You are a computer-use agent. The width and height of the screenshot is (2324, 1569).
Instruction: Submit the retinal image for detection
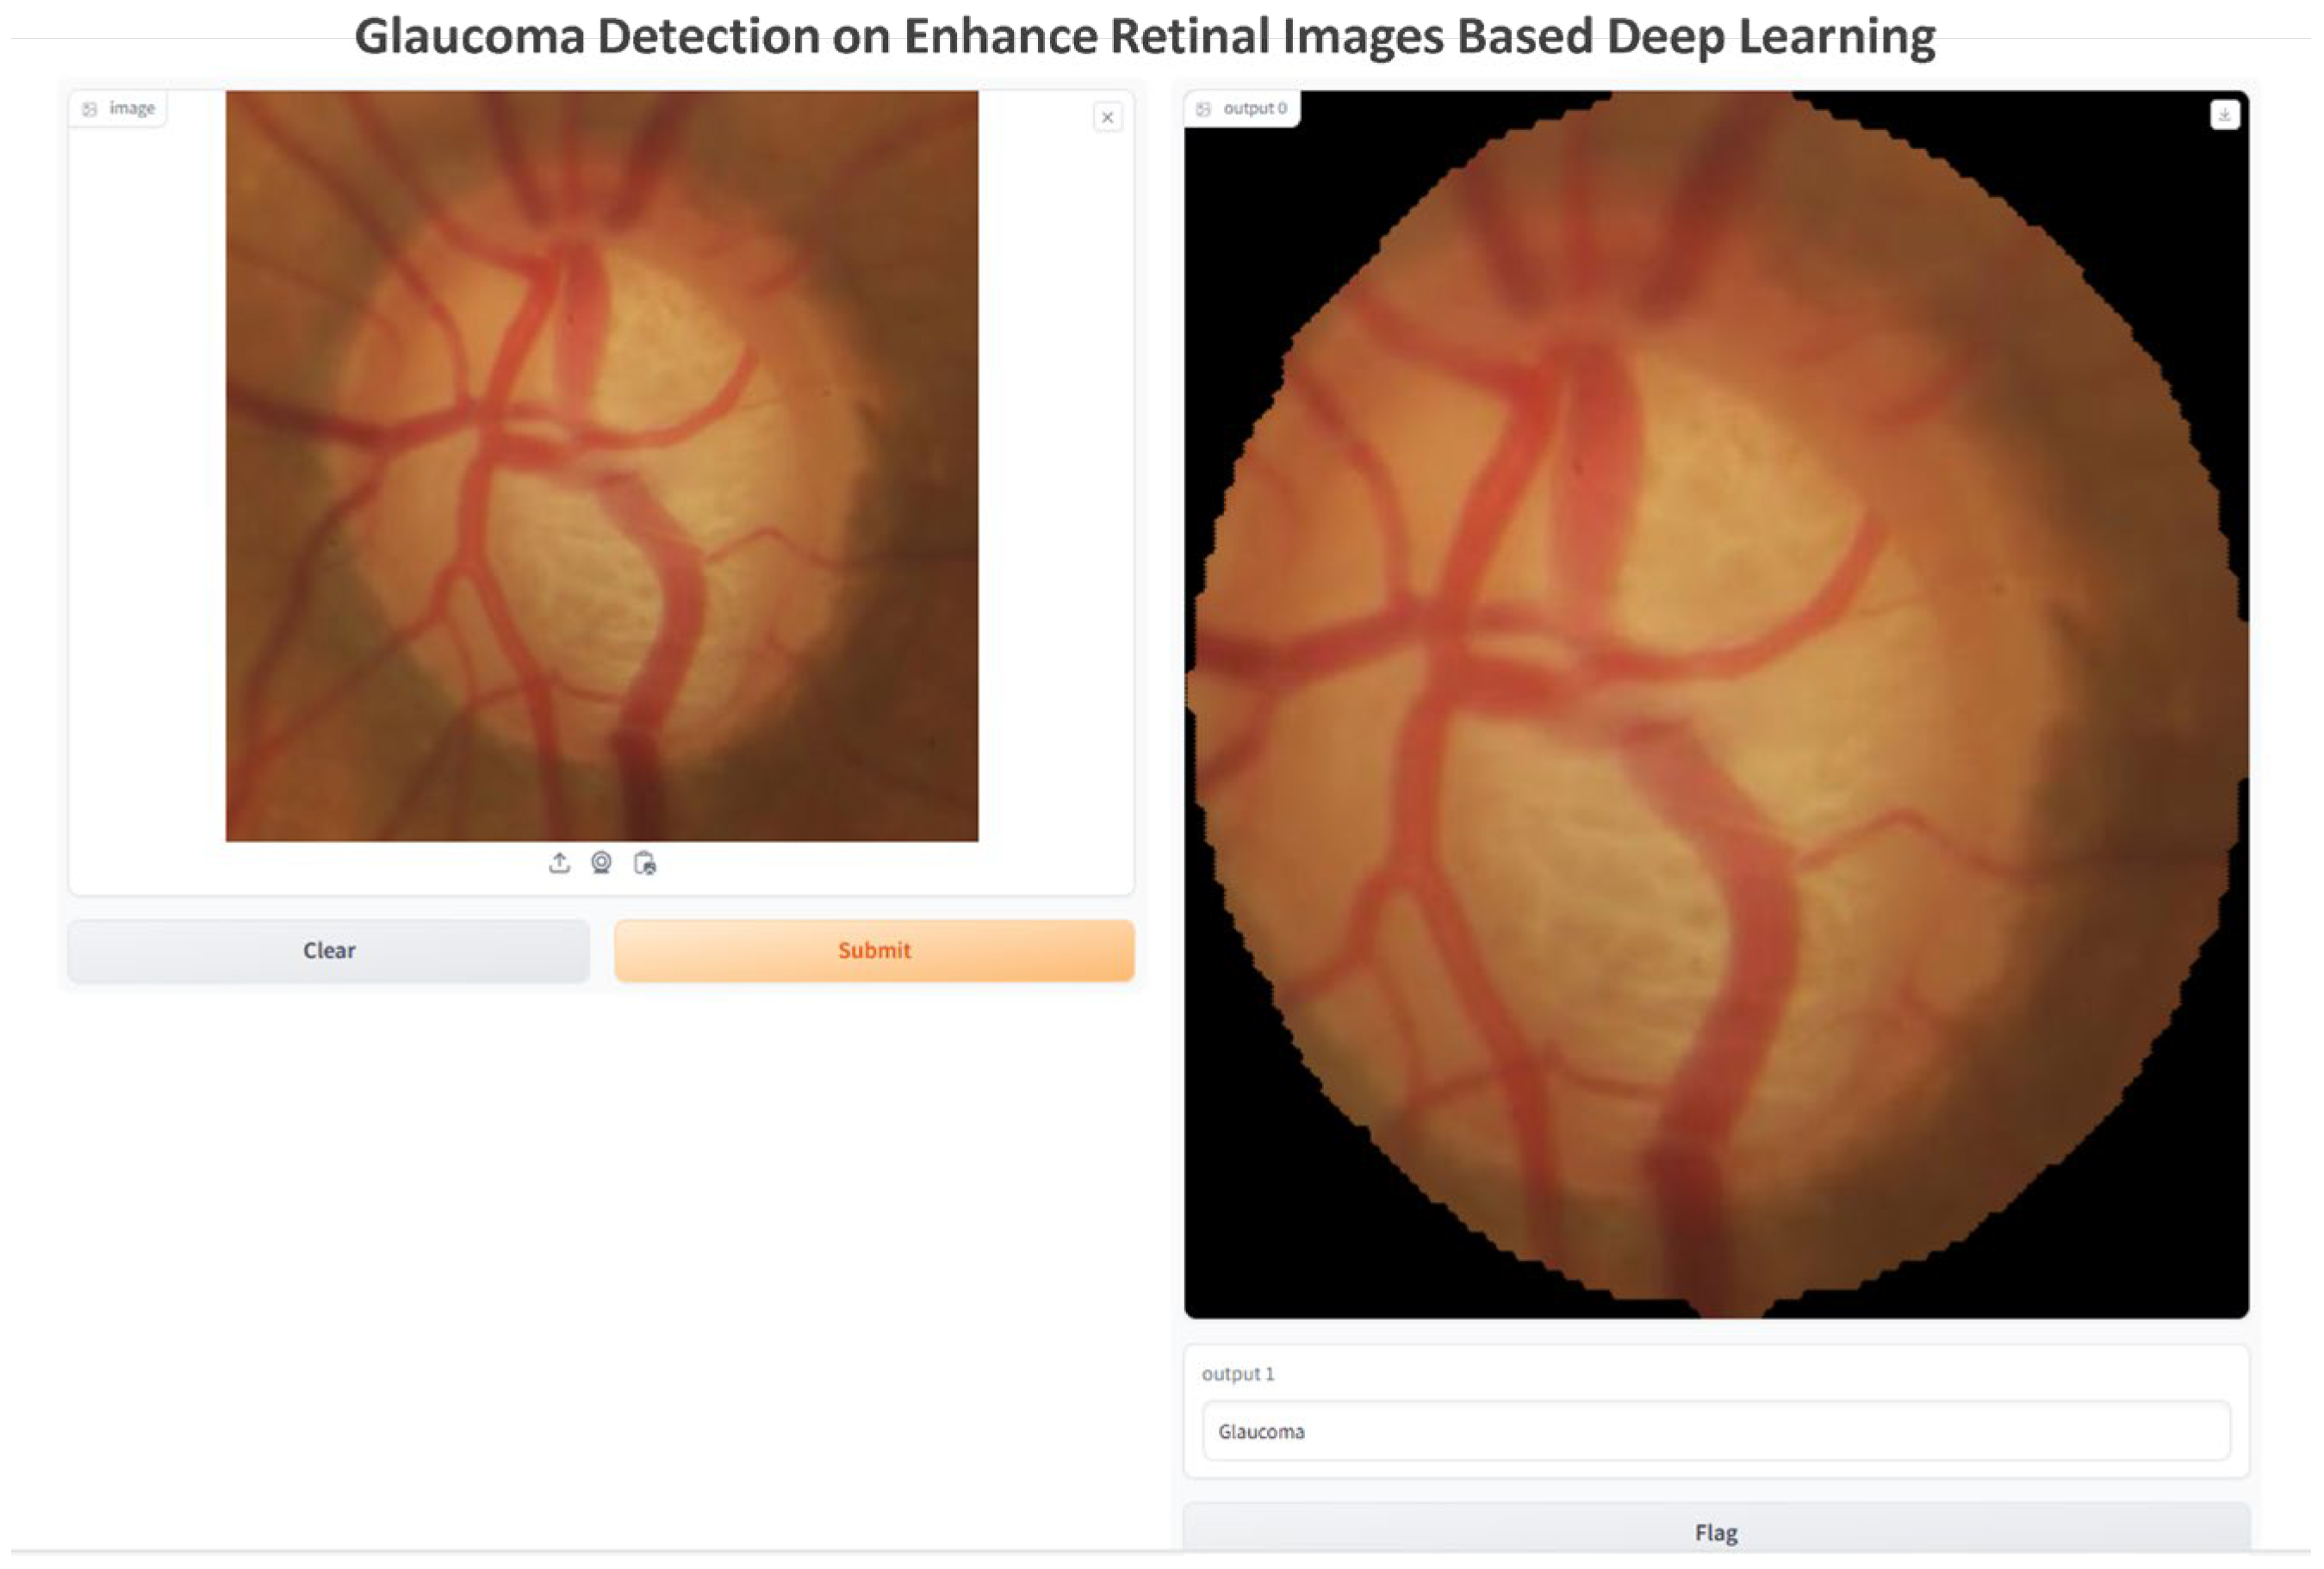pos(874,950)
